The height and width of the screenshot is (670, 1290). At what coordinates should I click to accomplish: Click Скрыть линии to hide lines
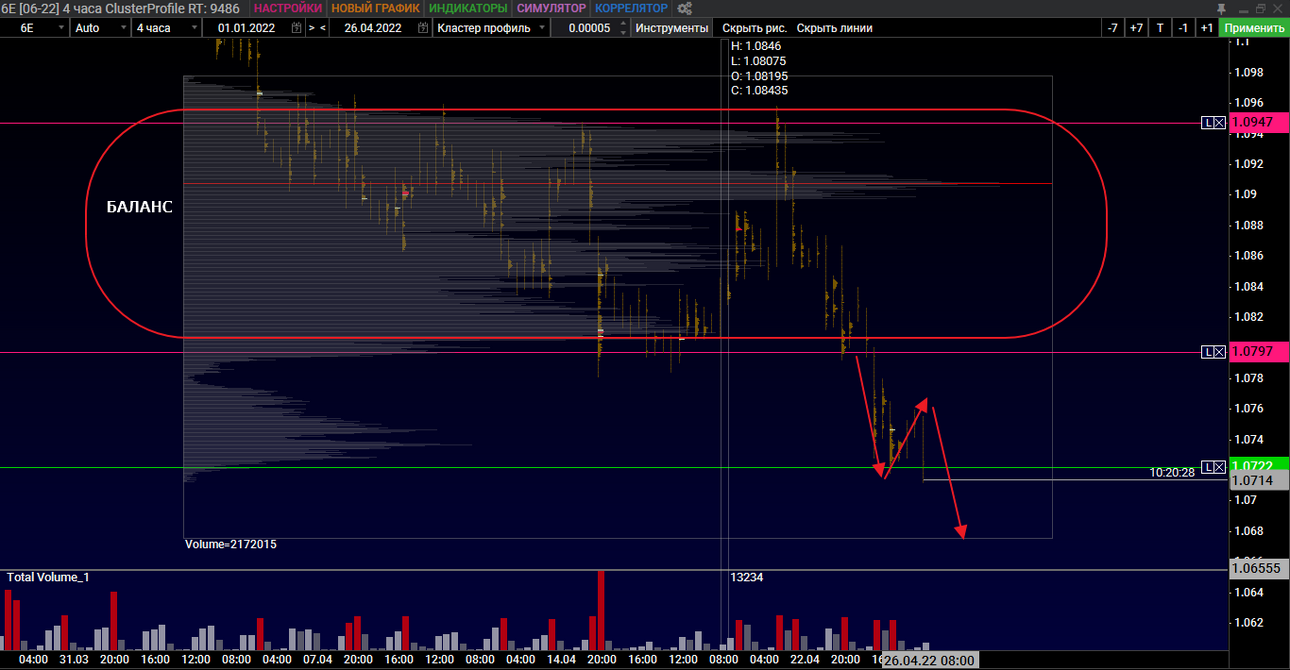pos(834,28)
